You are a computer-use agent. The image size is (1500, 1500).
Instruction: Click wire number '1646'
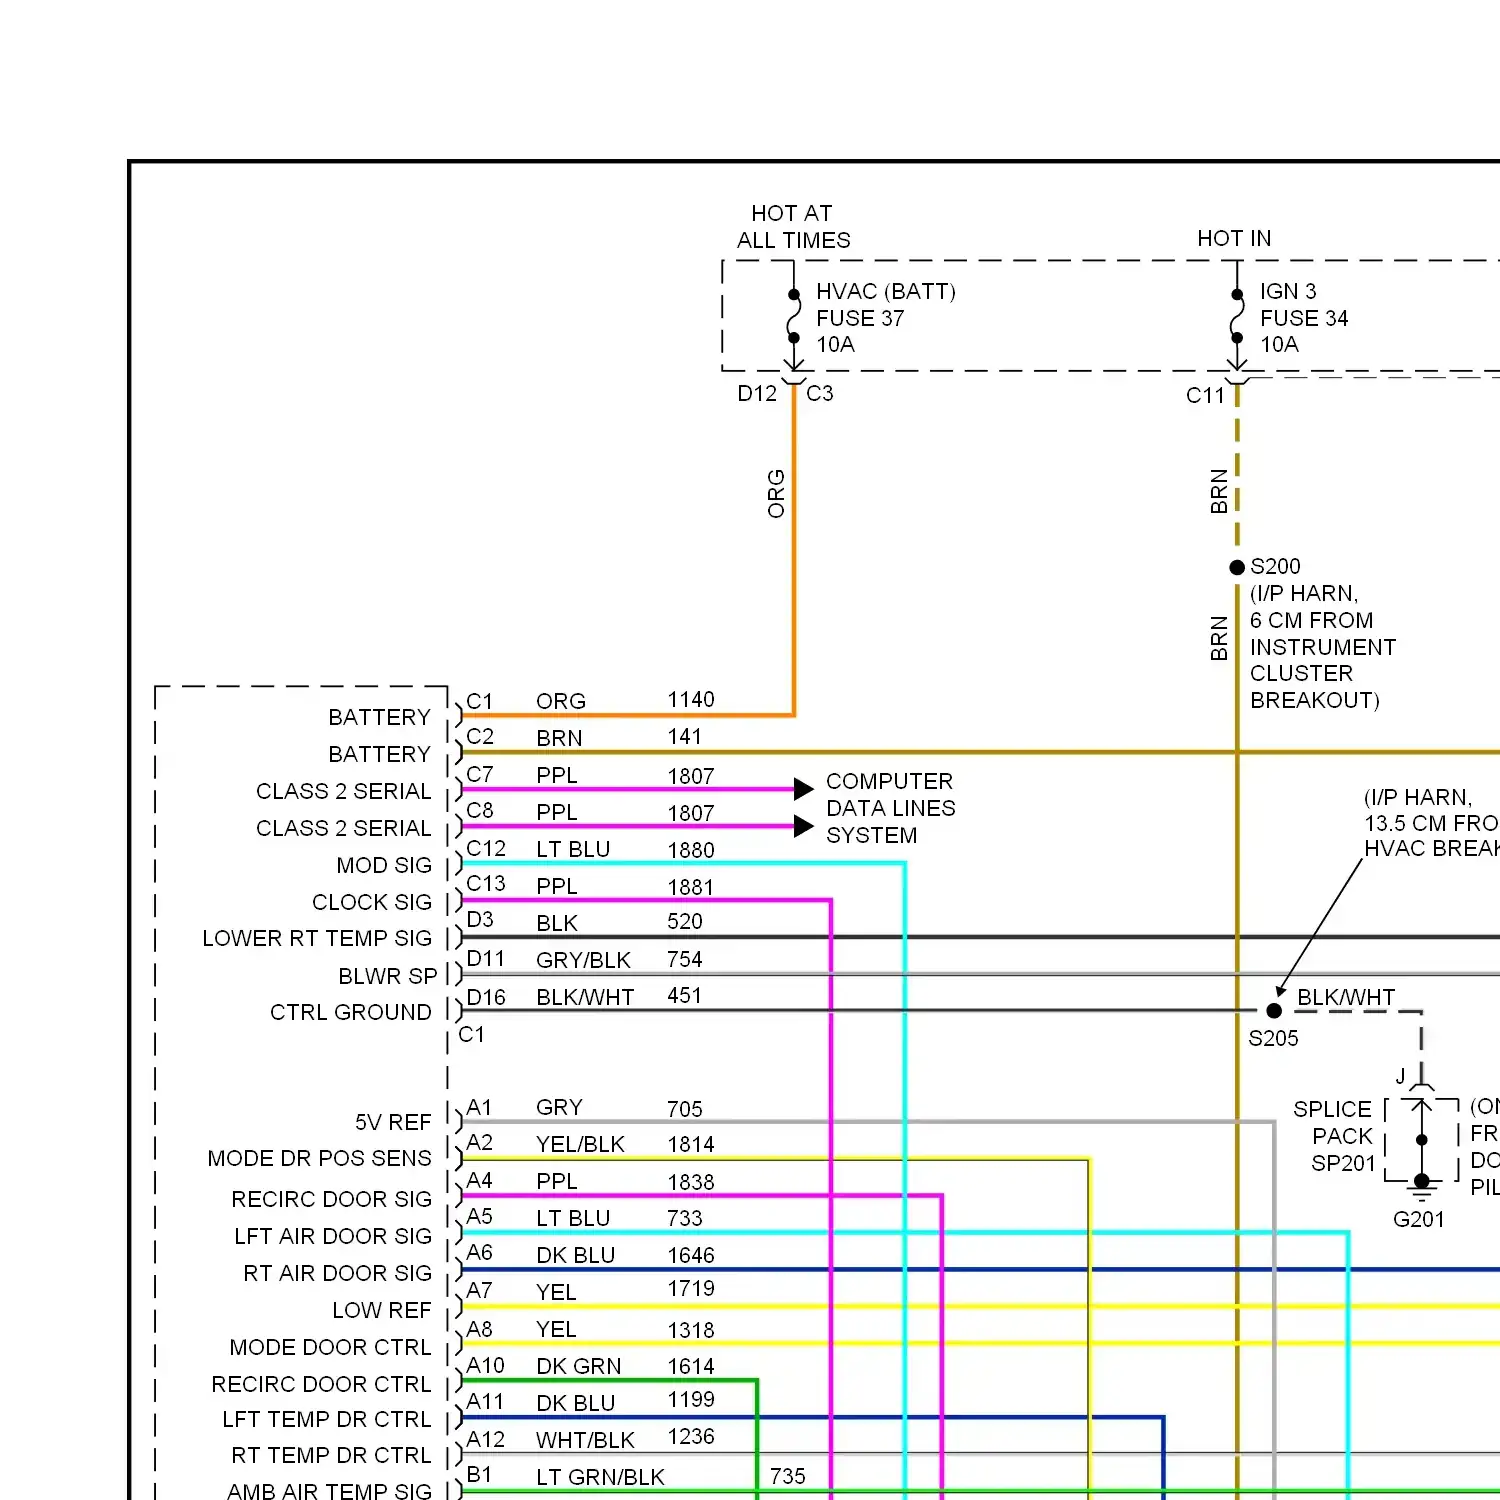(691, 1255)
